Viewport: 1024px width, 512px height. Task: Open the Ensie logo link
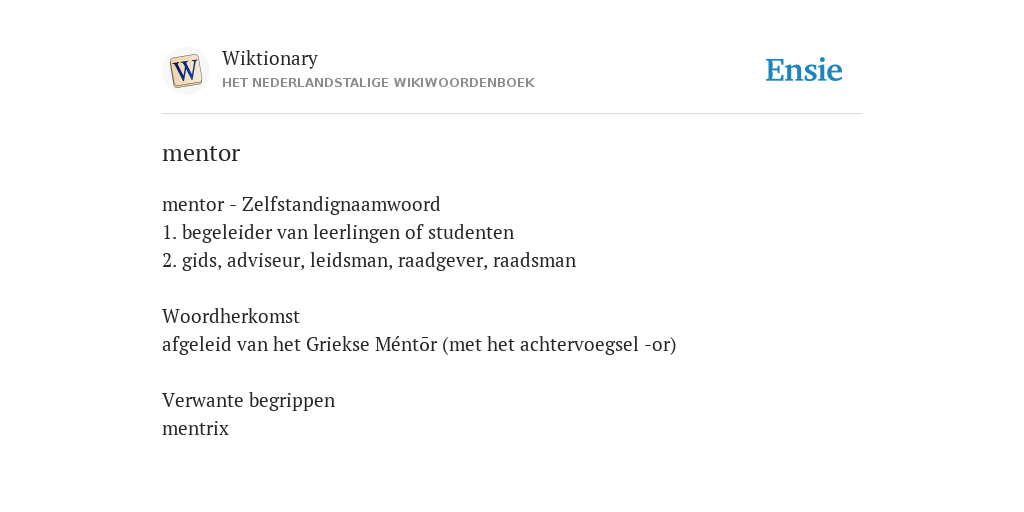pos(803,70)
